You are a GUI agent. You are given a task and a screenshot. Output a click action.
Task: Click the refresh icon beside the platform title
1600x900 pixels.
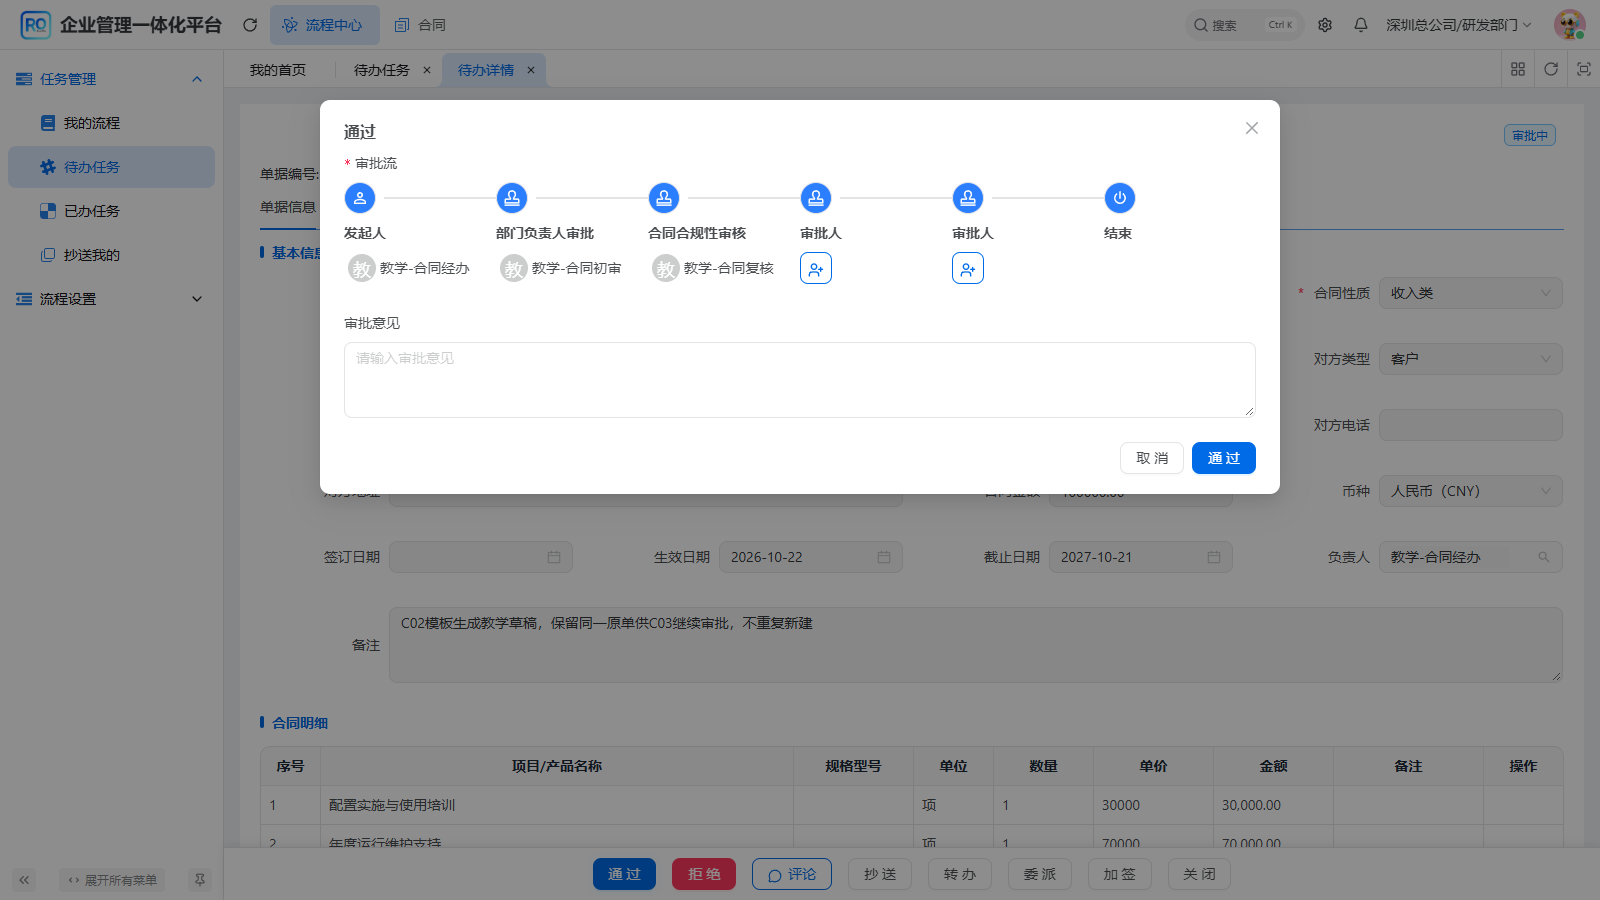click(x=250, y=25)
